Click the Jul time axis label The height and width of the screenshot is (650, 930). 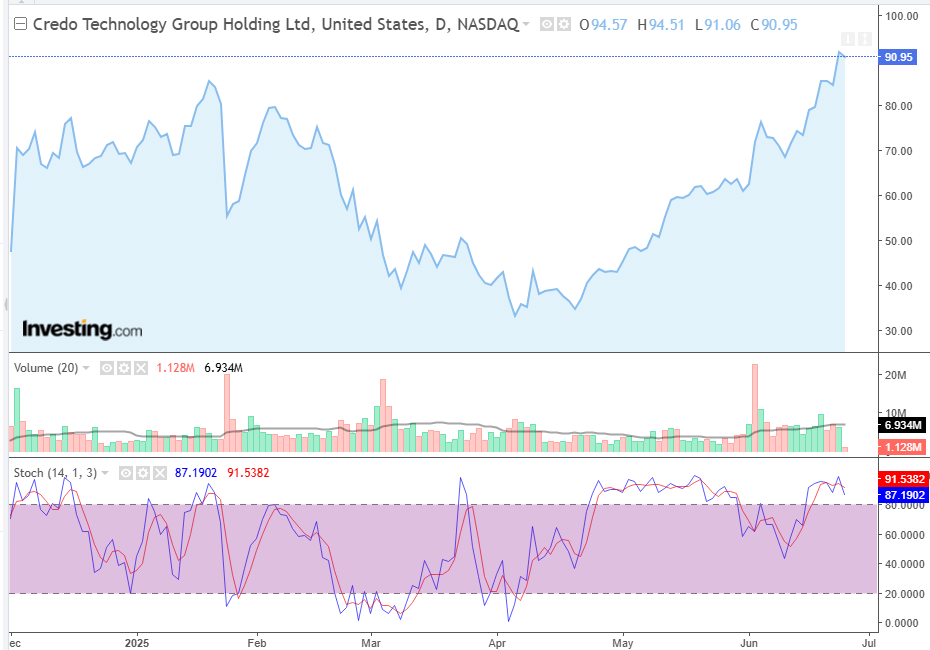pos(869,643)
